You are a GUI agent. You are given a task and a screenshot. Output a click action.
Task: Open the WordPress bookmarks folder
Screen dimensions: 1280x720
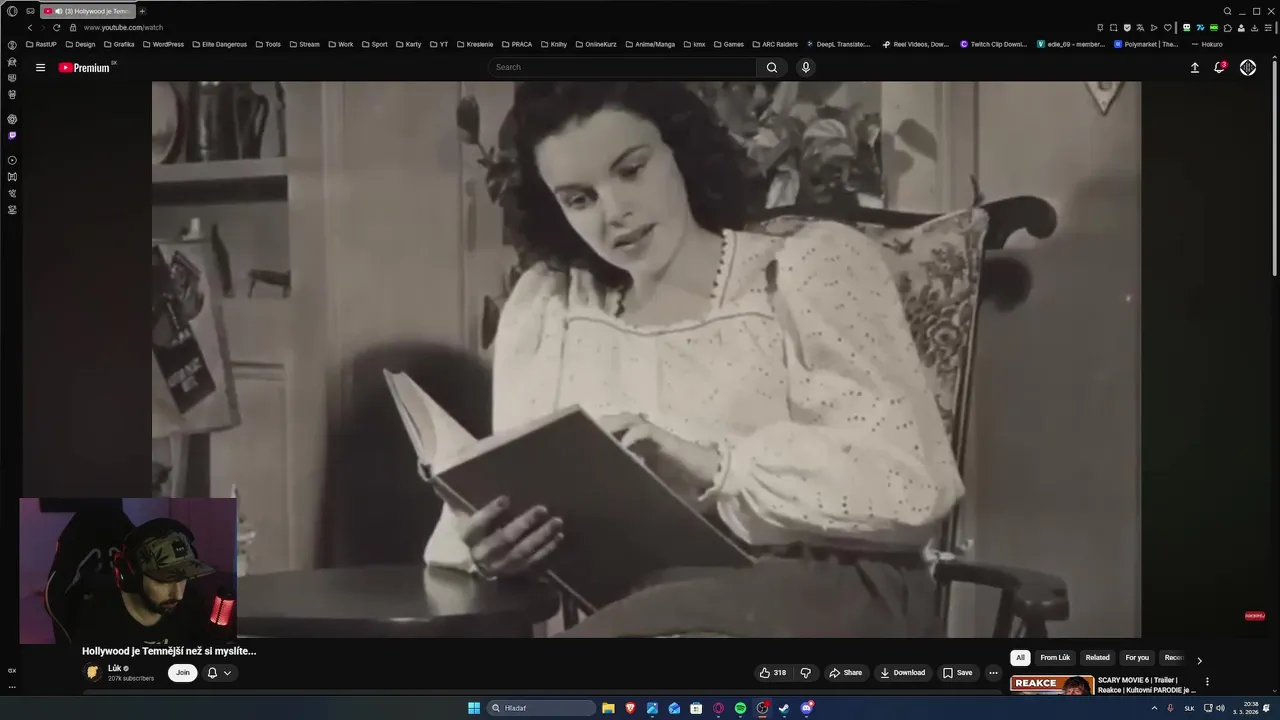coord(163,44)
